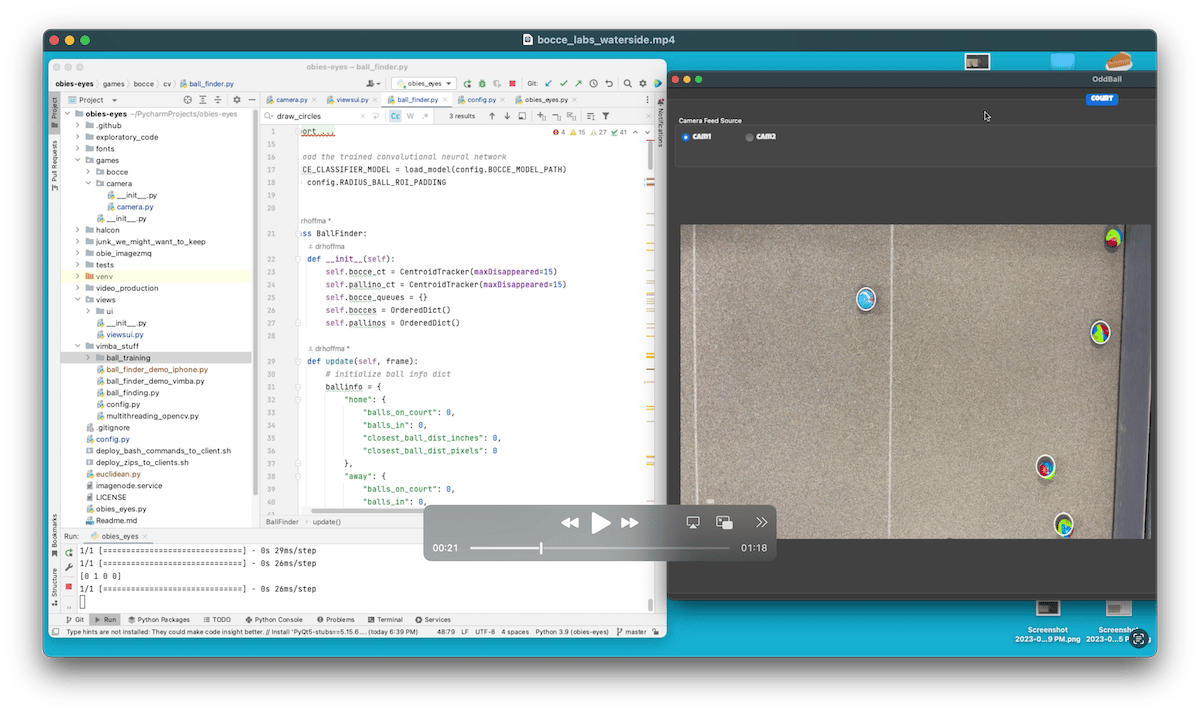Click Git commit checkmark icon
The height and width of the screenshot is (714, 1200).
(x=564, y=84)
